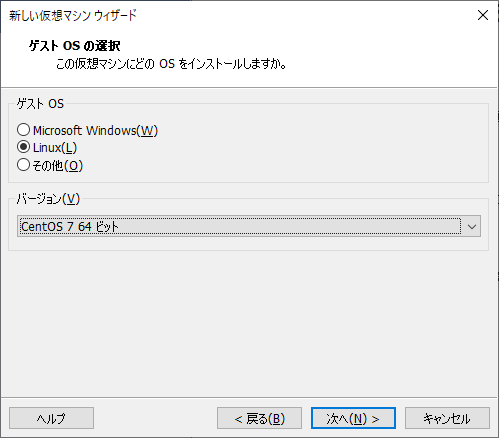This screenshot has height=438, width=499.
Task: Click the Linux(L) option label text
Action: tap(55, 148)
